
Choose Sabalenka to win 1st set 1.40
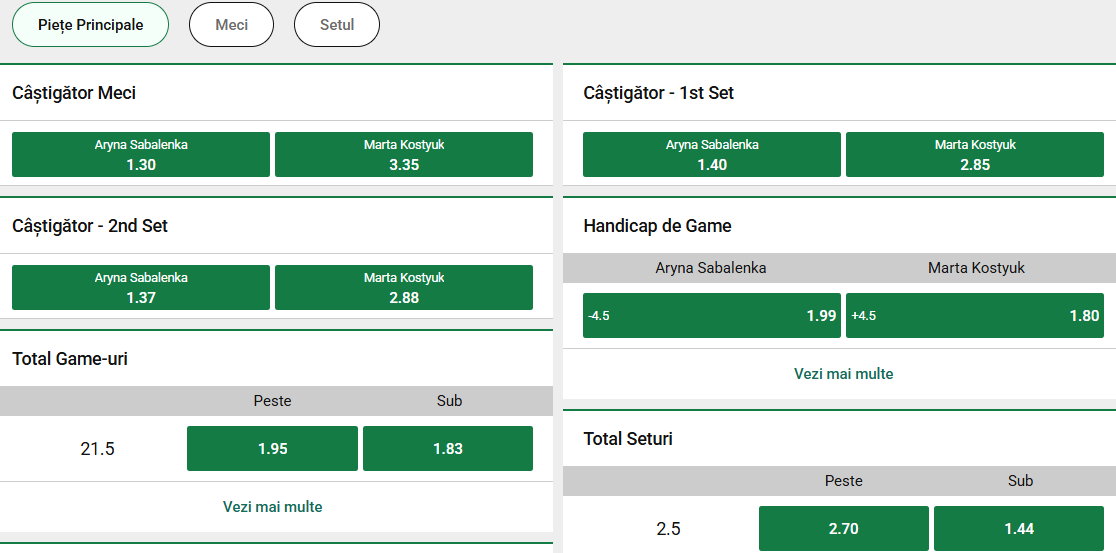click(x=712, y=155)
